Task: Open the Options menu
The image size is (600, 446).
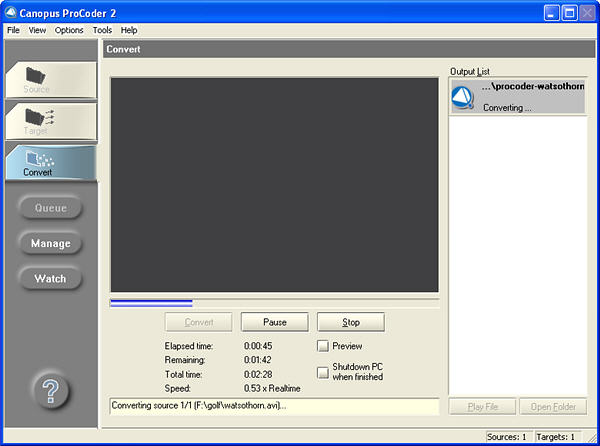Action: [x=69, y=30]
